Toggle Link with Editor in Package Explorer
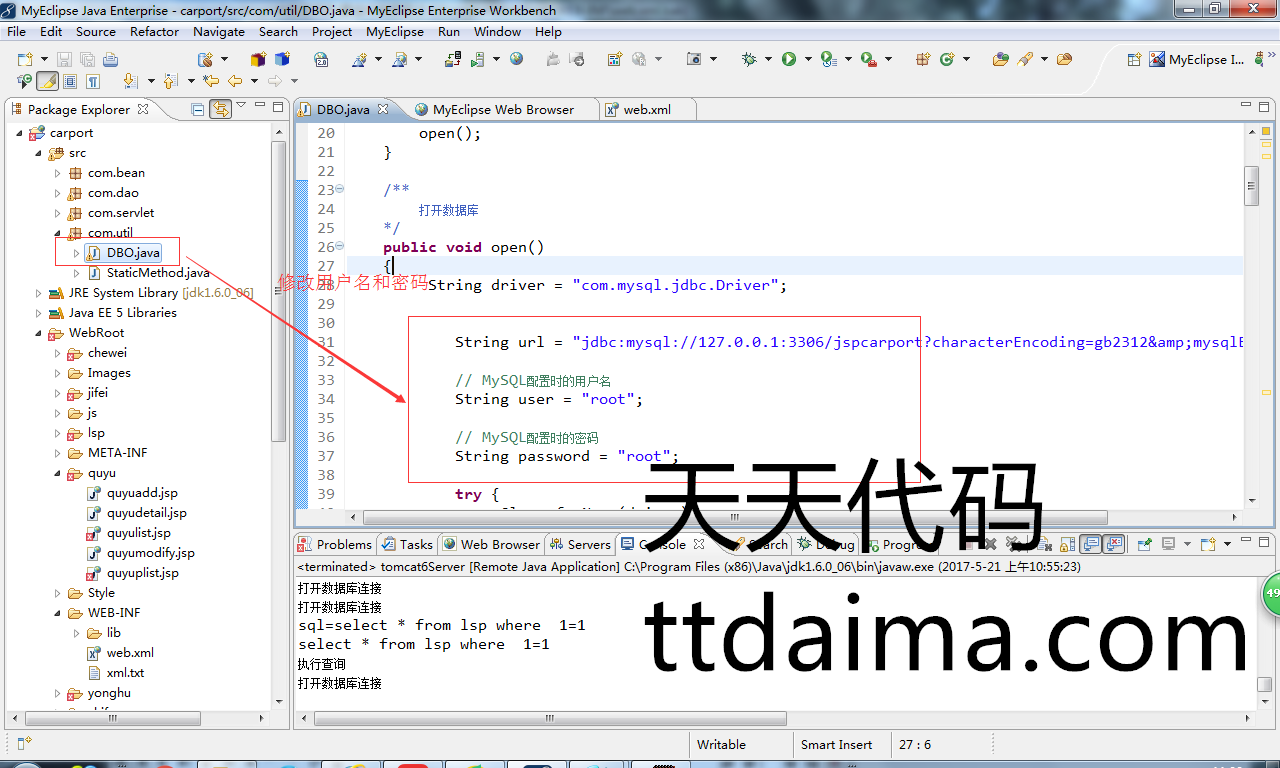Screen dimensions: 1280x768 point(220,109)
